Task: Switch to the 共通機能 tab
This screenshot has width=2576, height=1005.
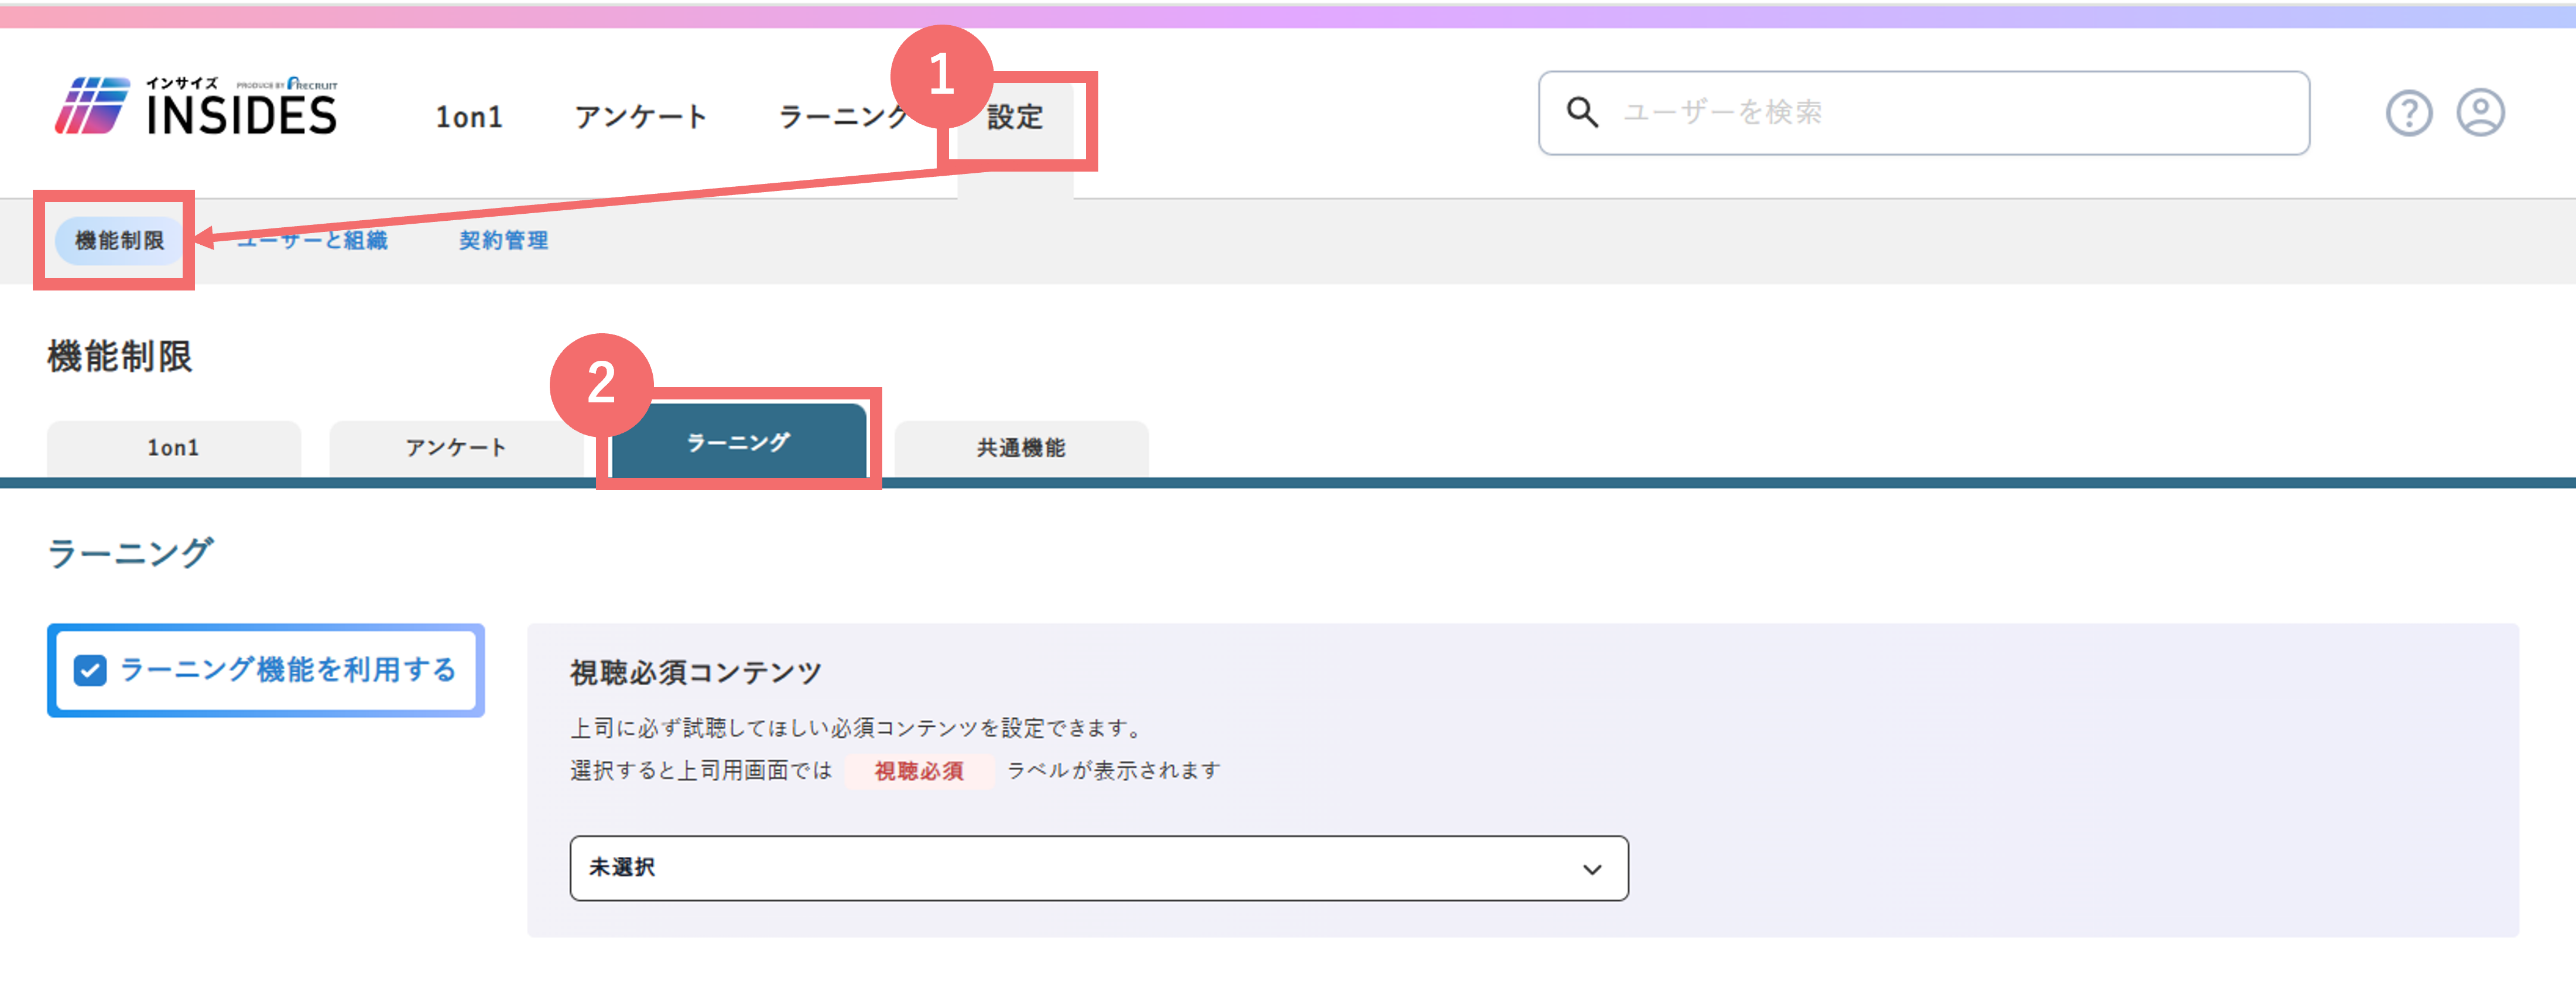Action: tap(1021, 448)
